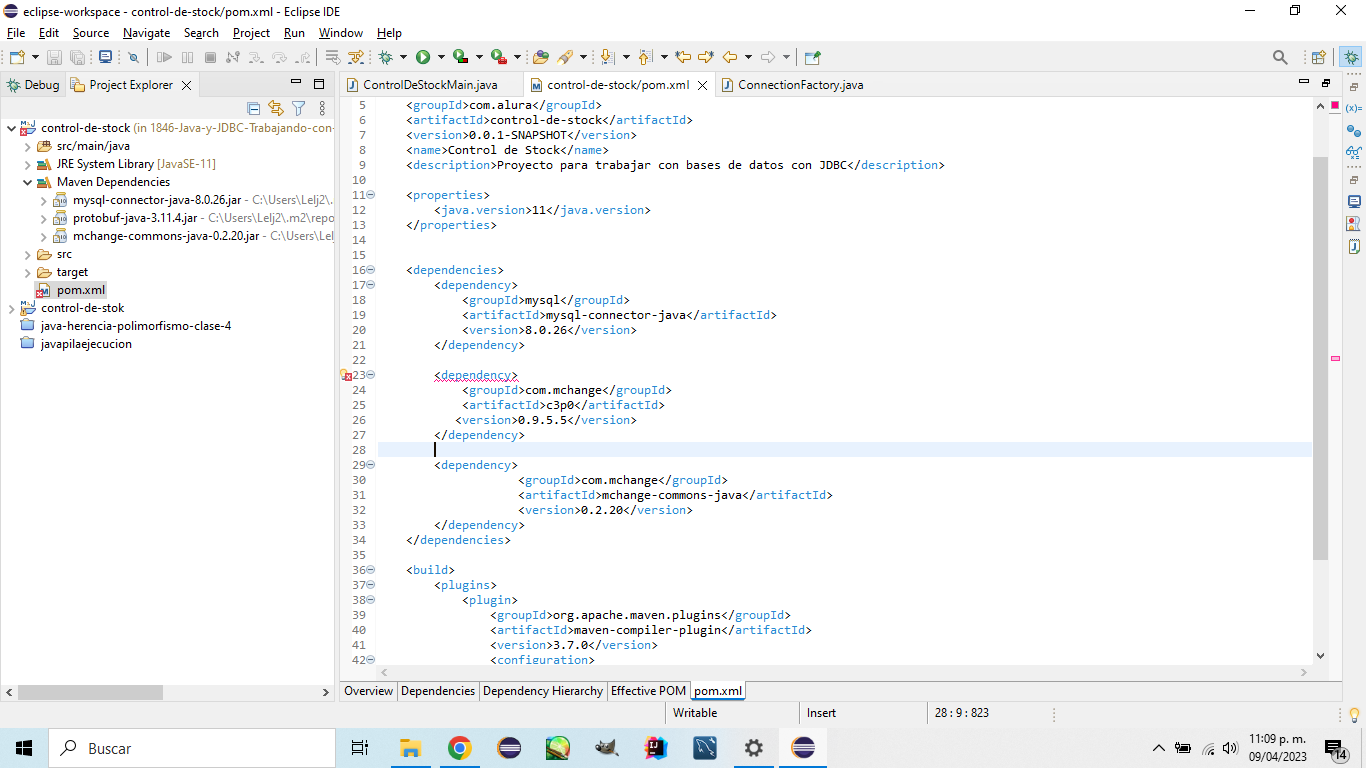Open dropdown arrow beside Debug bug icon
This screenshot has height=768, width=1366.
click(x=403, y=57)
